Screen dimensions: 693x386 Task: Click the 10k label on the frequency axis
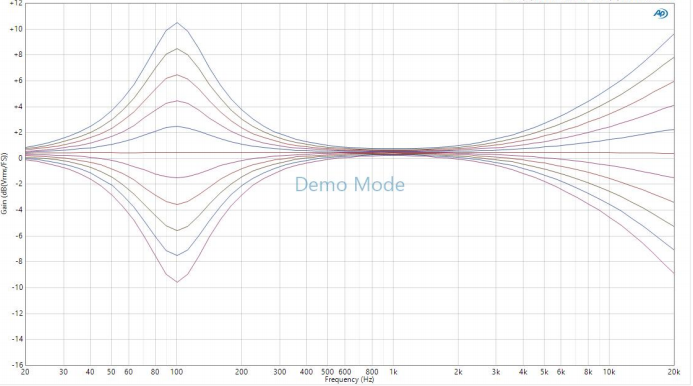(x=609, y=372)
